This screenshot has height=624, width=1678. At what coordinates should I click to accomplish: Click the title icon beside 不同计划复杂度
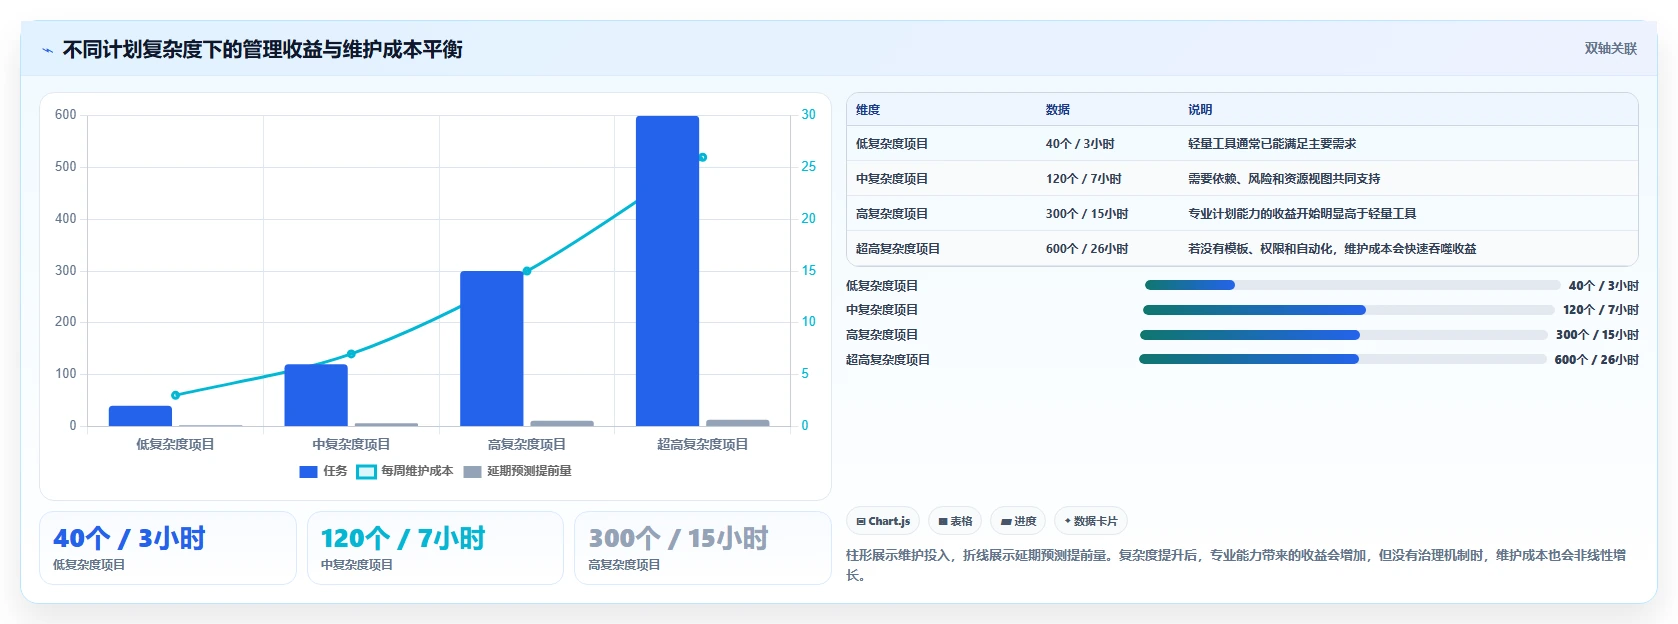coord(47,50)
